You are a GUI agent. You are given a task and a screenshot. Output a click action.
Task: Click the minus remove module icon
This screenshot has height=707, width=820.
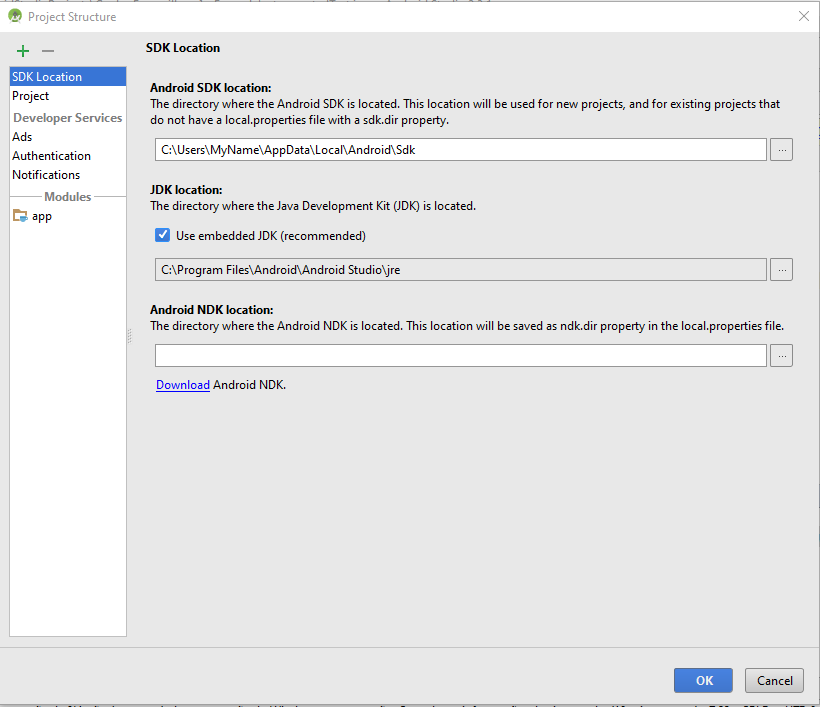(x=47, y=51)
